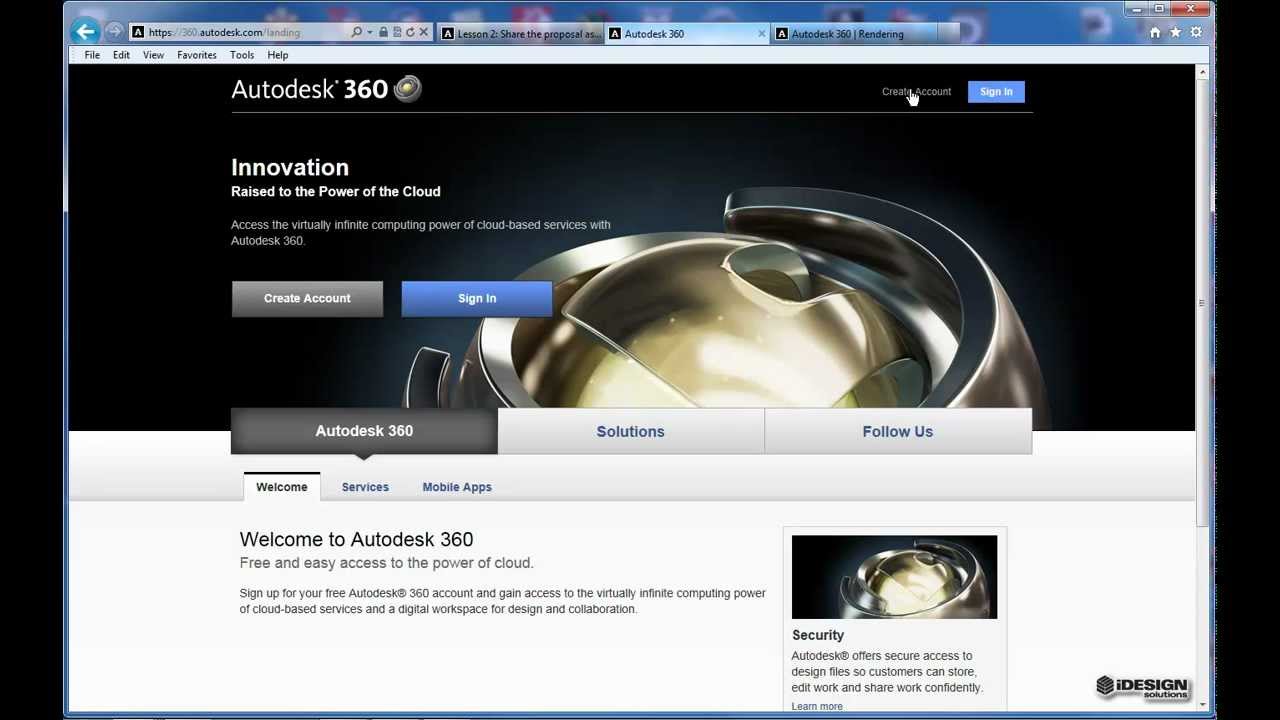Select the Welcome sub-tab

[x=282, y=487]
